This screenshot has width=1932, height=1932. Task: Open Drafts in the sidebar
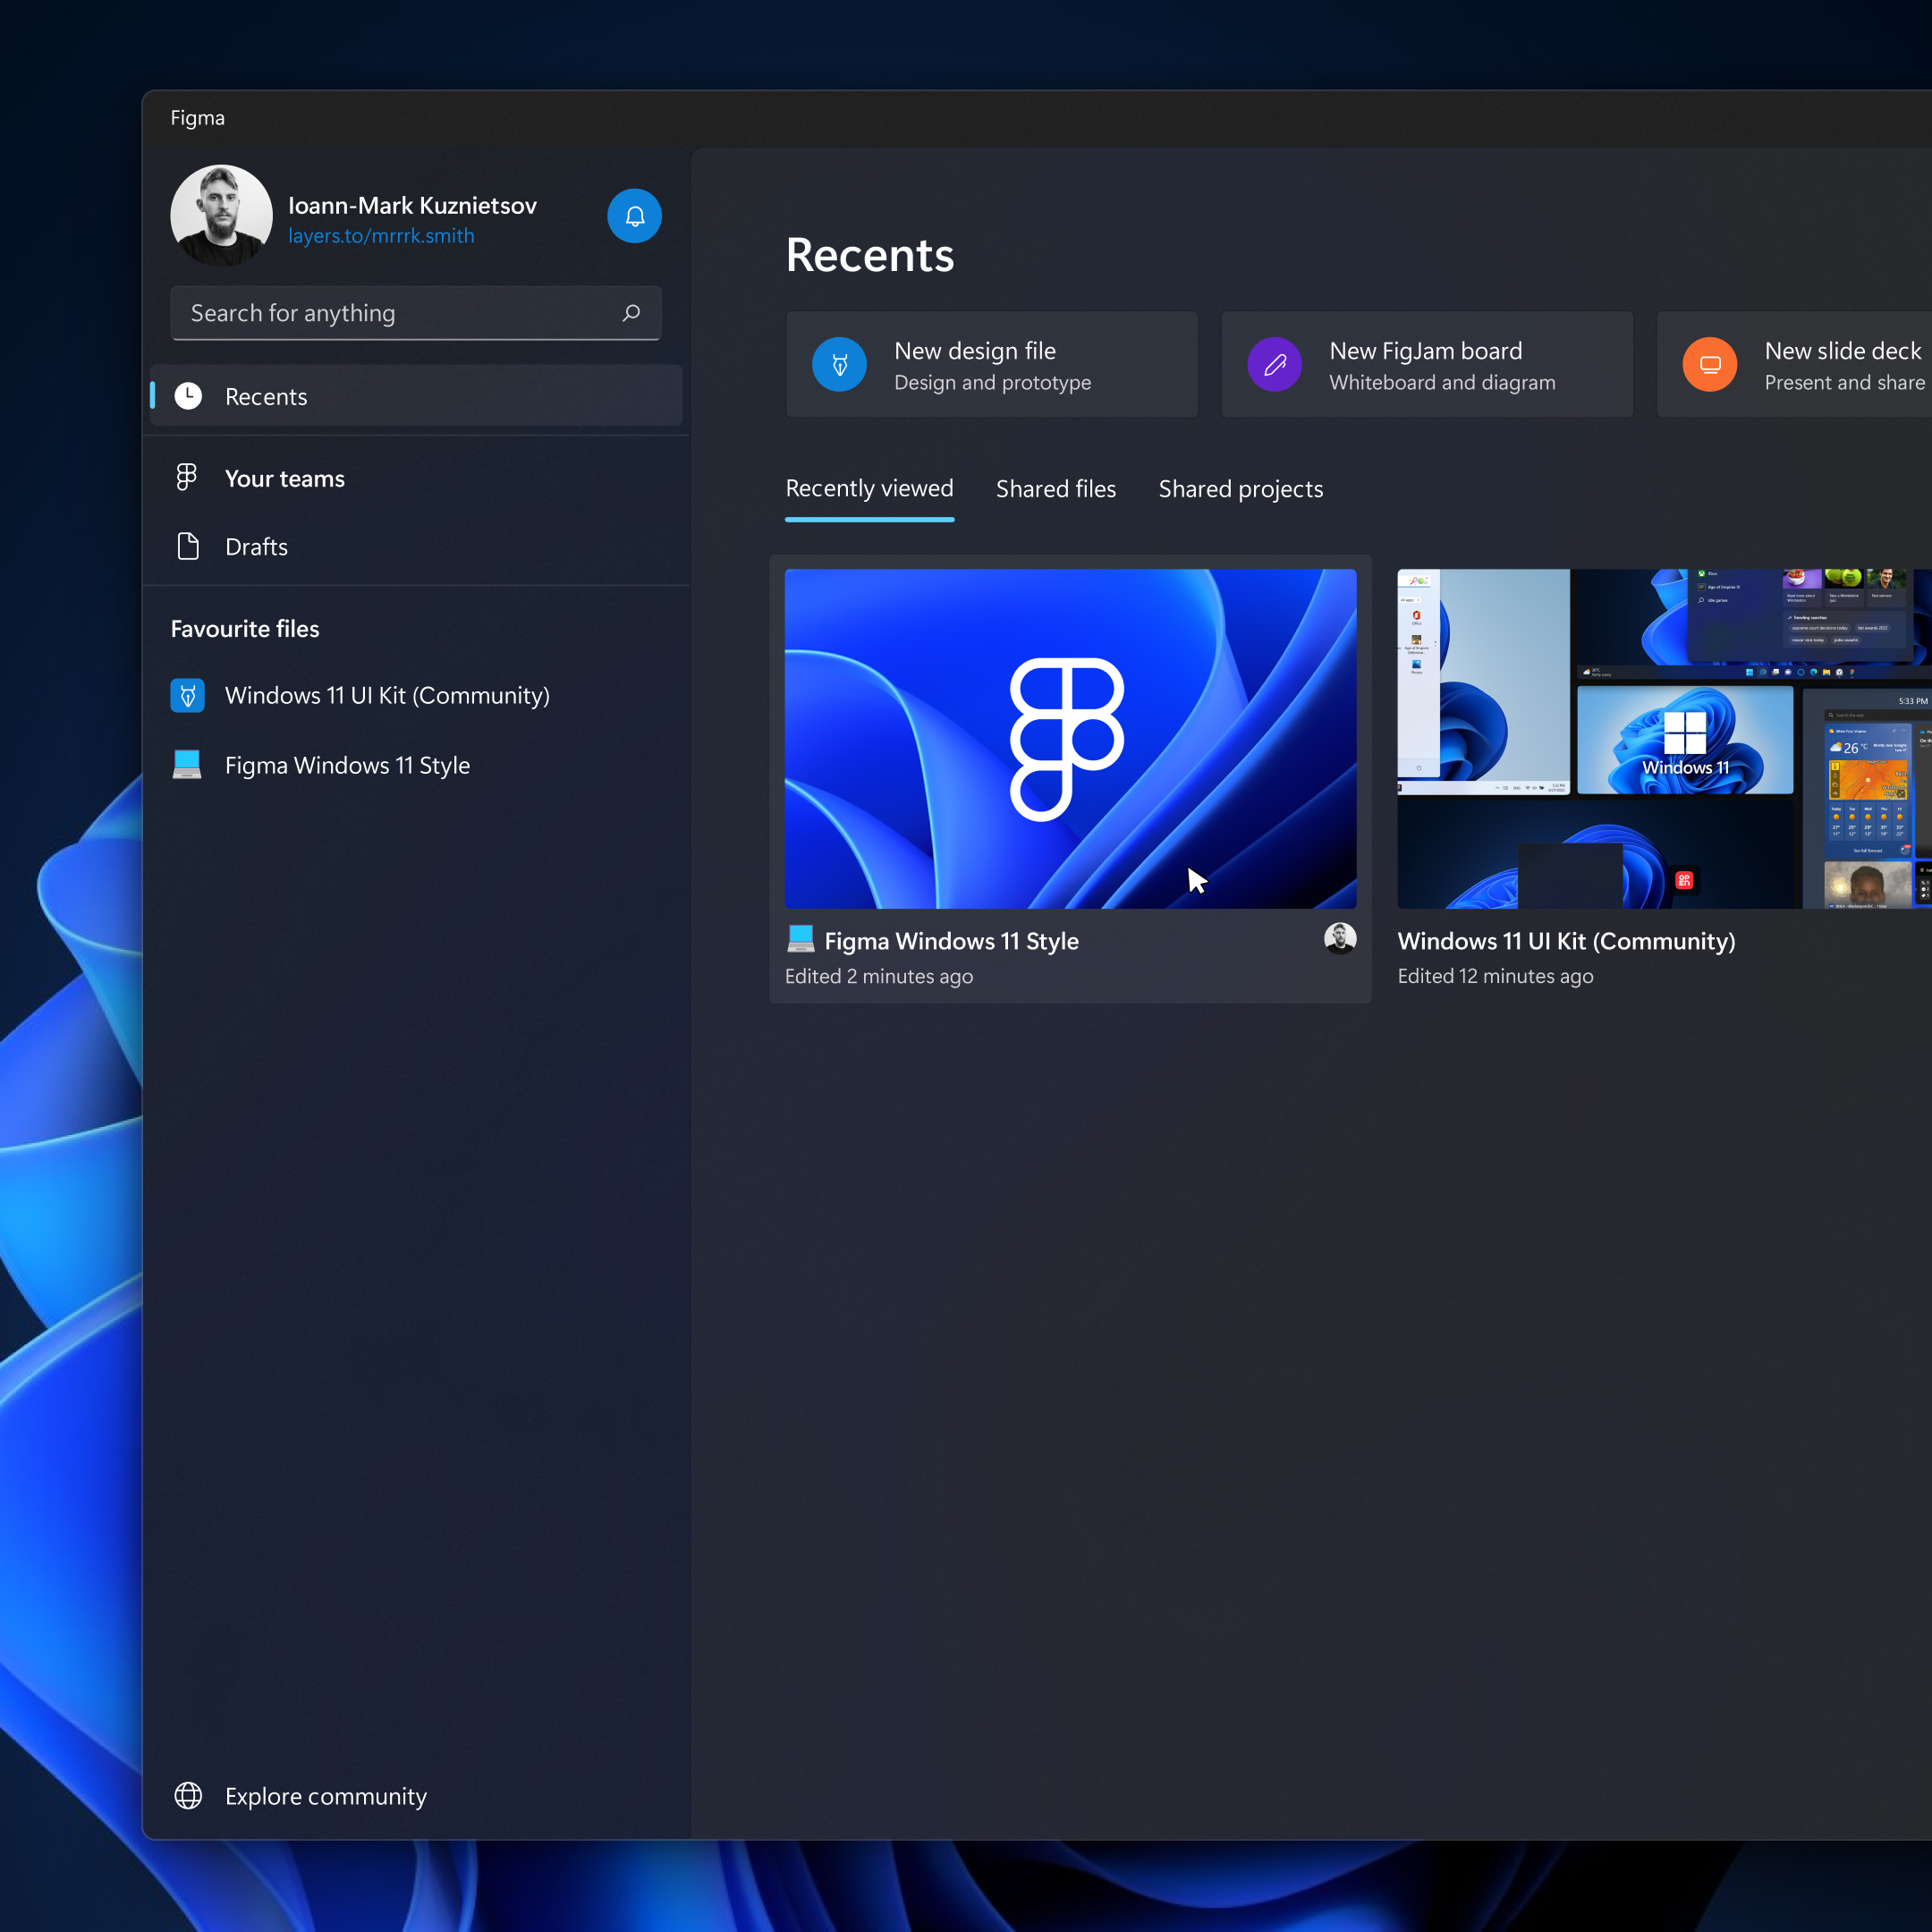pyautogui.click(x=416, y=546)
